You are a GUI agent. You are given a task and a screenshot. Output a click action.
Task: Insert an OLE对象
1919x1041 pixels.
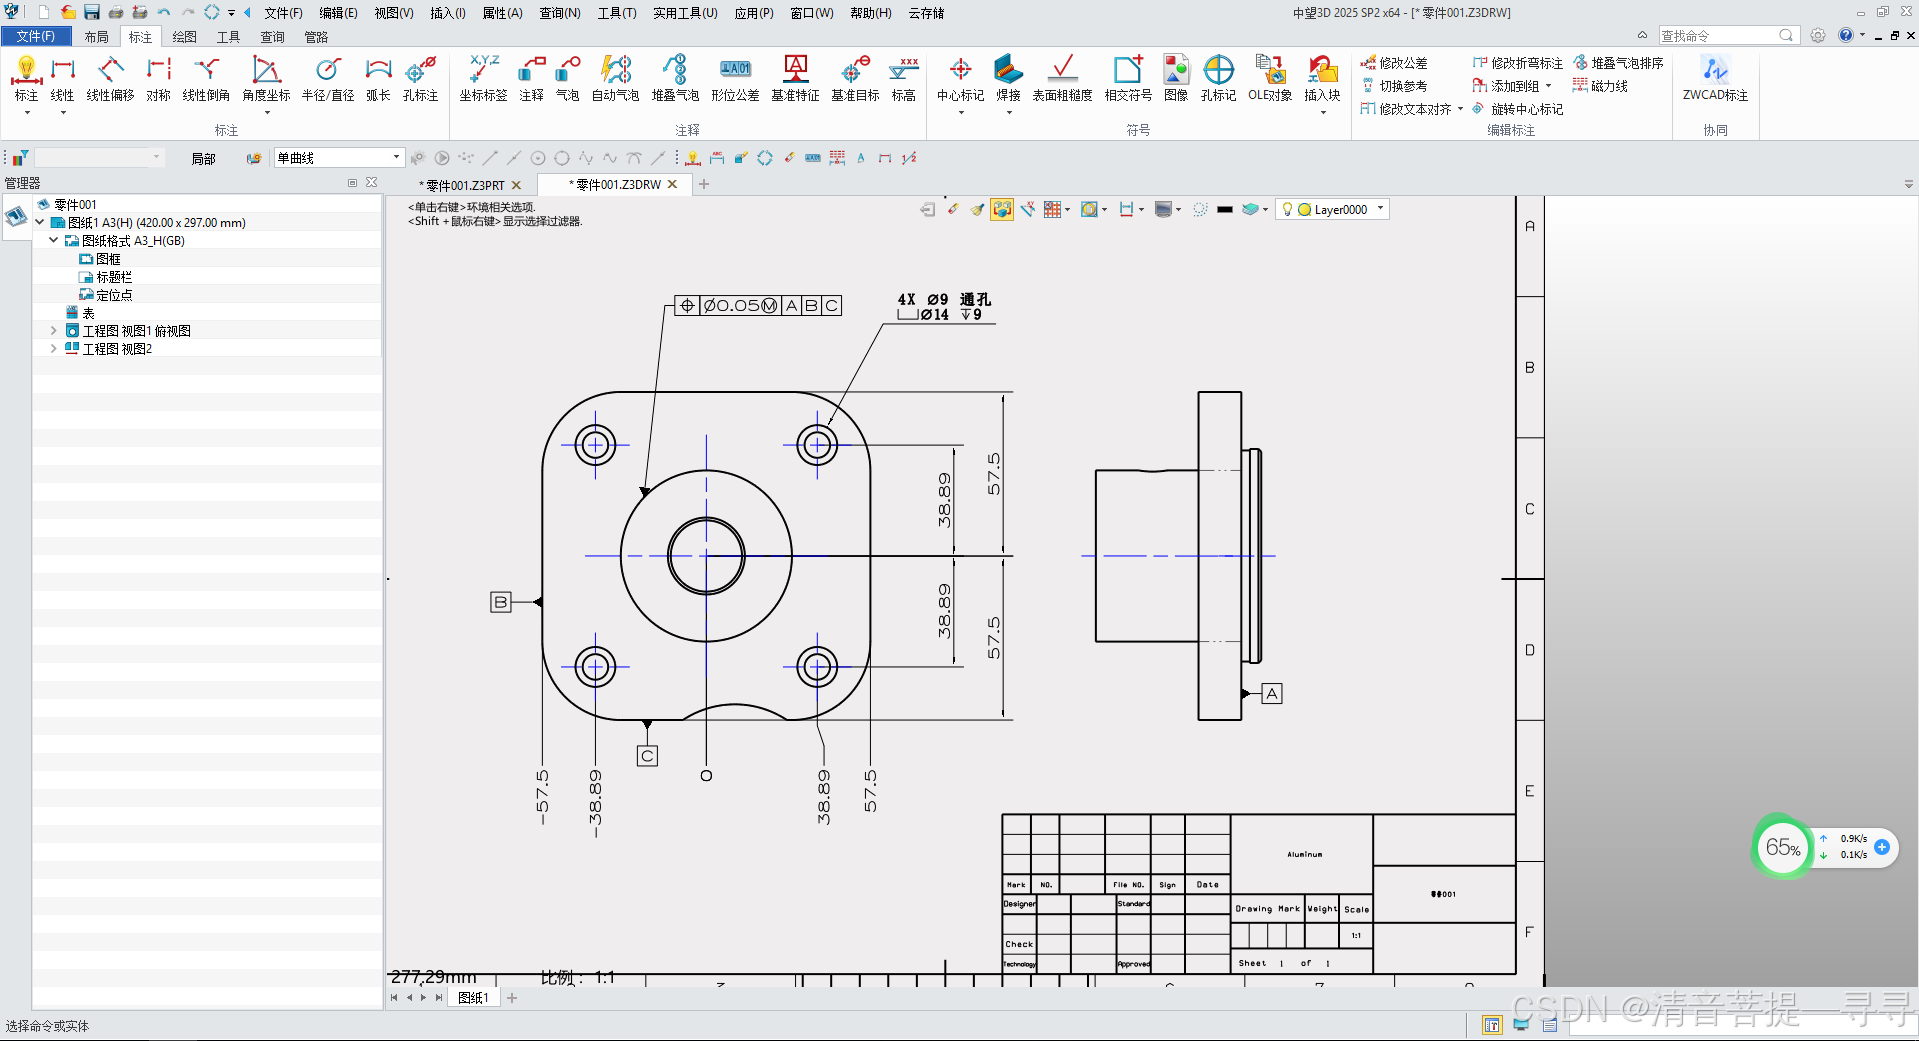[1270, 79]
